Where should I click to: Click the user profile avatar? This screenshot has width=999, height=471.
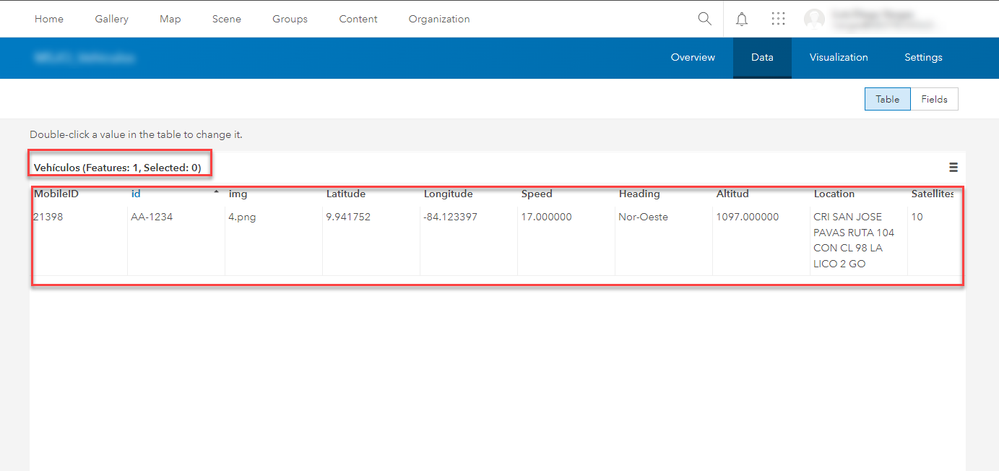814,19
